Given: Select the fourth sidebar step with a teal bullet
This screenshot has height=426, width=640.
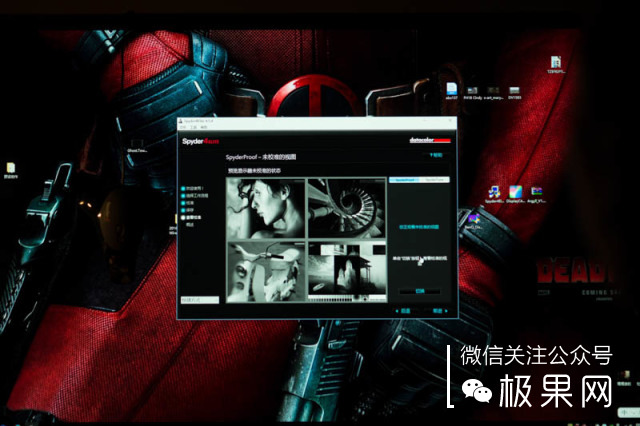Looking at the screenshot, I should coord(188,210).
